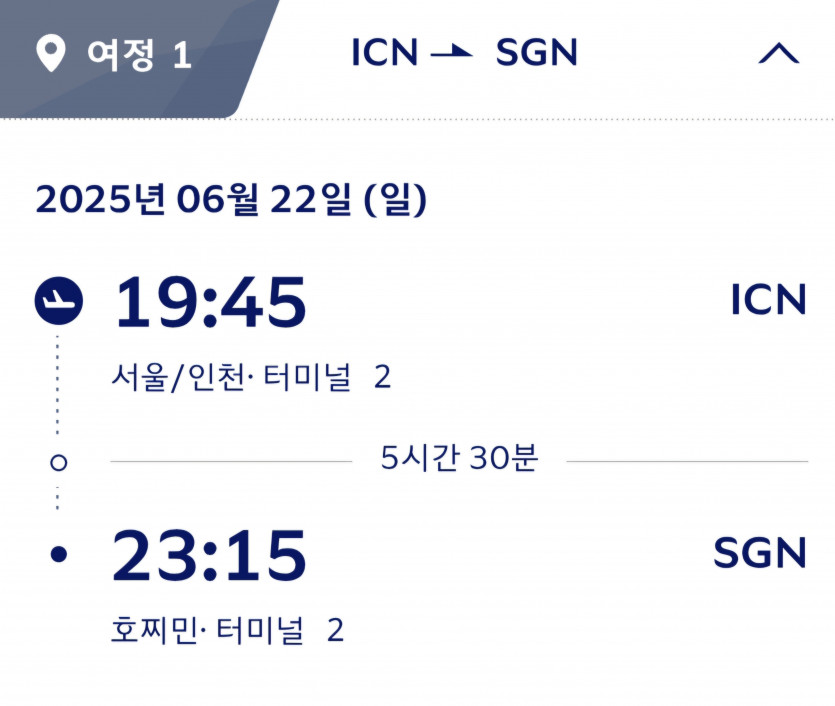Click the 19:45 departure time
The width and height of the screenshot is (835, 706).
point(210,301)
